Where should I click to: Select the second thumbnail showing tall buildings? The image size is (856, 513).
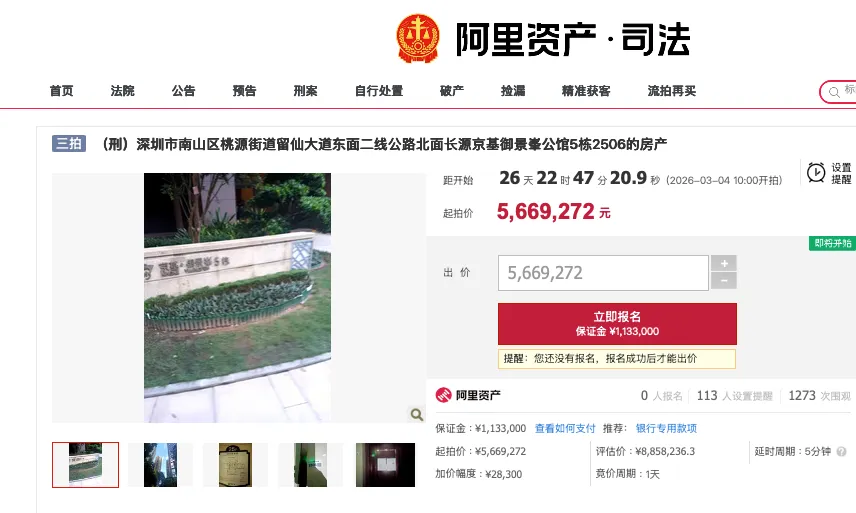[x=160, y=465]
